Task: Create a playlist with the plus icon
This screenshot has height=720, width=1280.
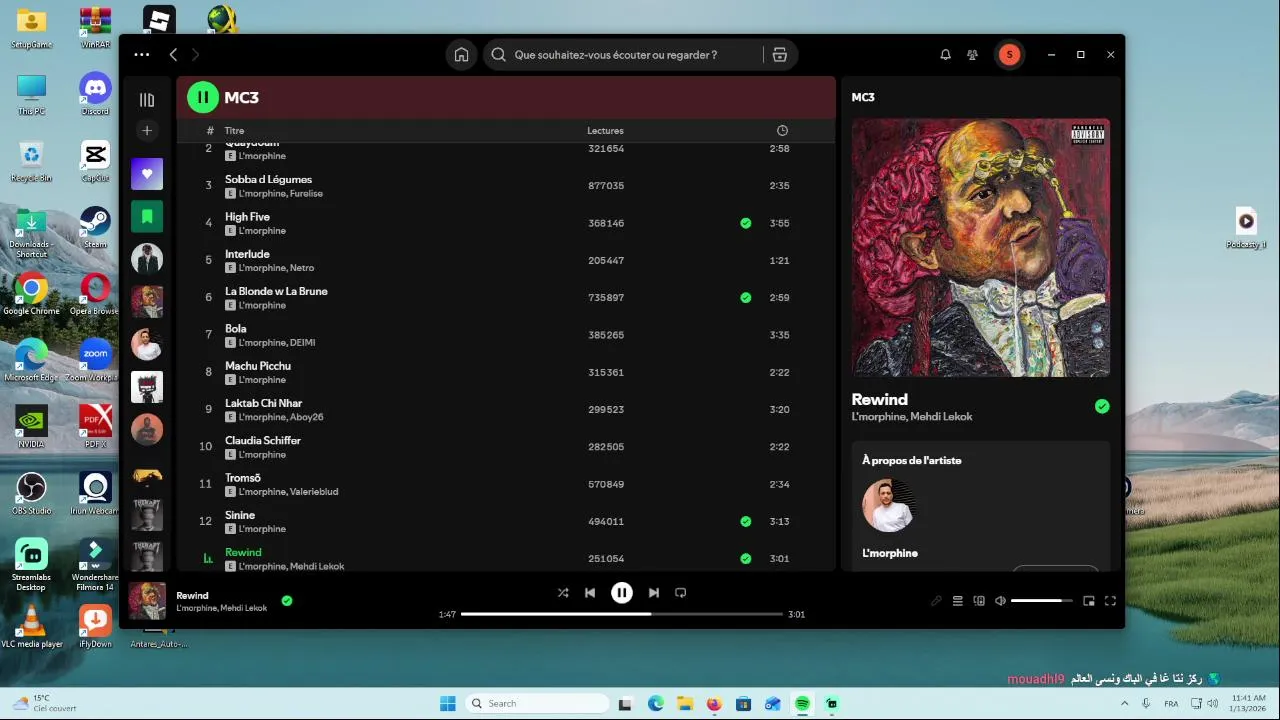Action: (x=147, y=130)
